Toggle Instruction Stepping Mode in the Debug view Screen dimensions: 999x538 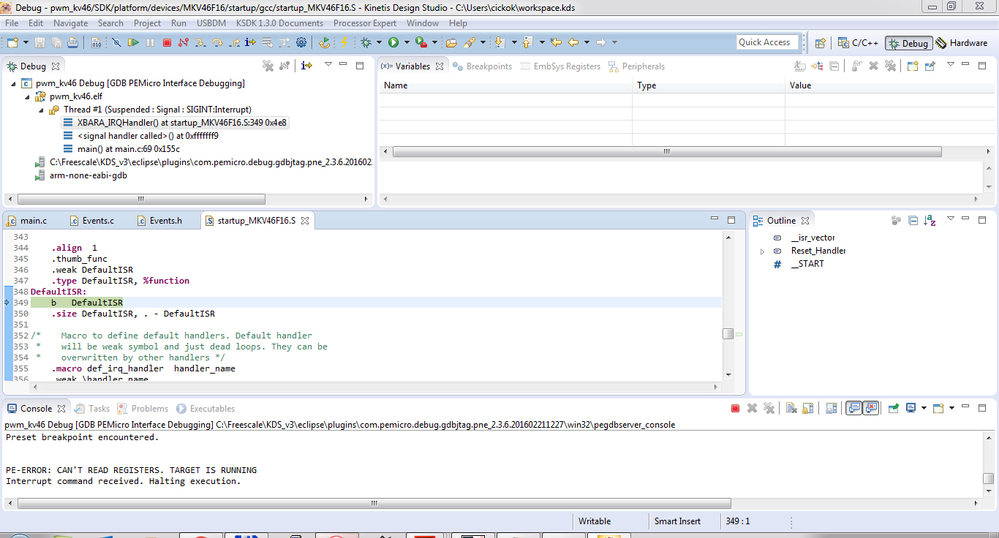click(306, 66)
